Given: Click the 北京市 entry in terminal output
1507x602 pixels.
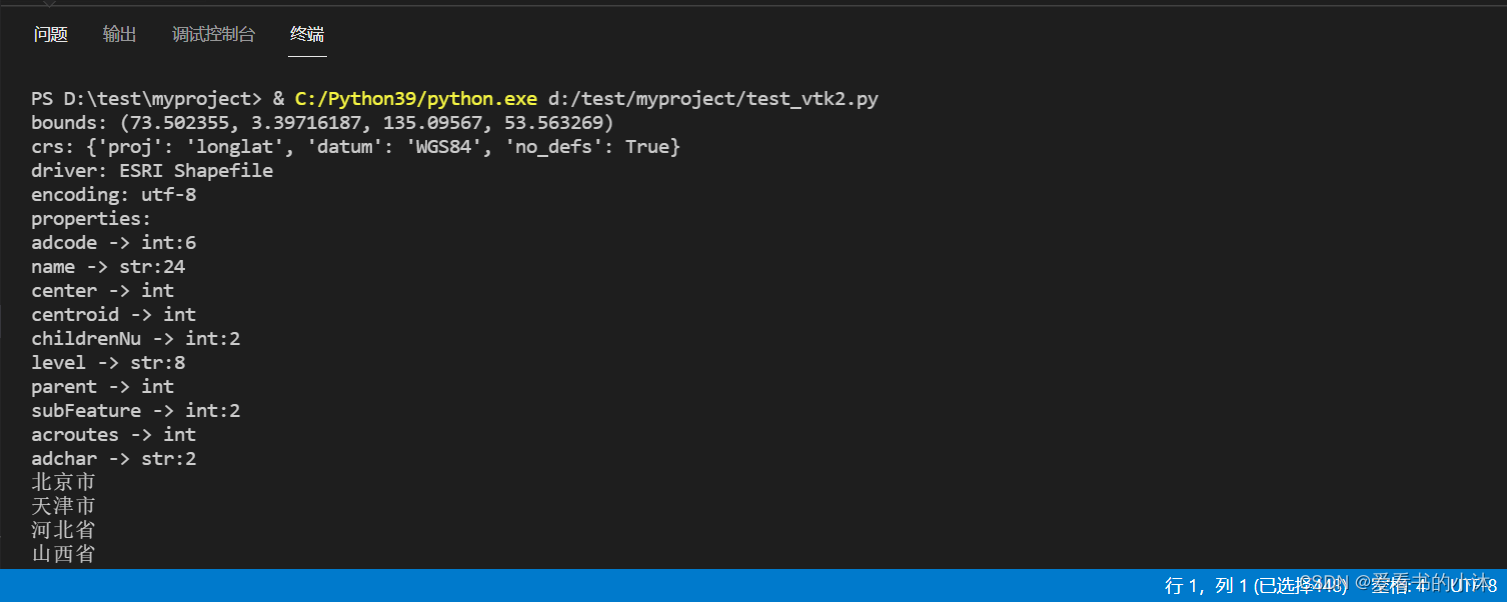Looking at the screenshot, I should [x=63, y=483].
